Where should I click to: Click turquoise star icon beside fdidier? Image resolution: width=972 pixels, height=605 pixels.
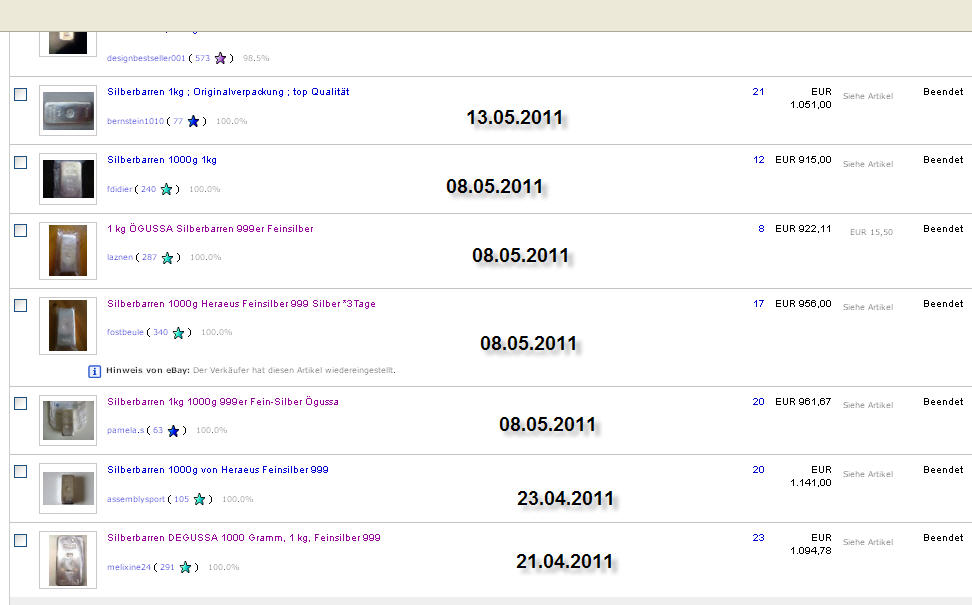[x=166, y=189]
